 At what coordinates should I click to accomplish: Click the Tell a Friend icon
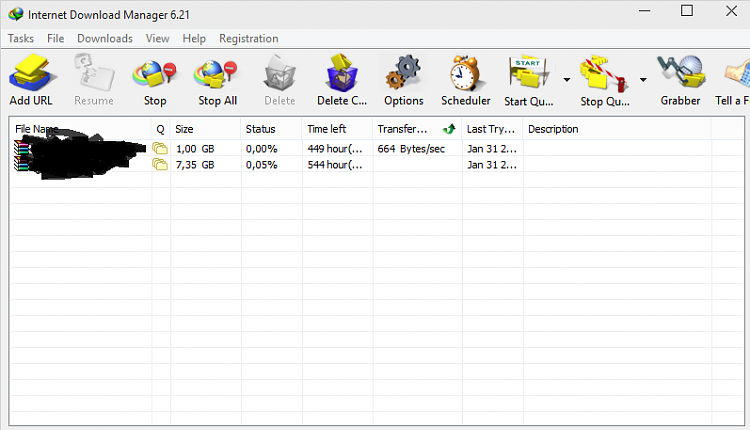point(737,74)
